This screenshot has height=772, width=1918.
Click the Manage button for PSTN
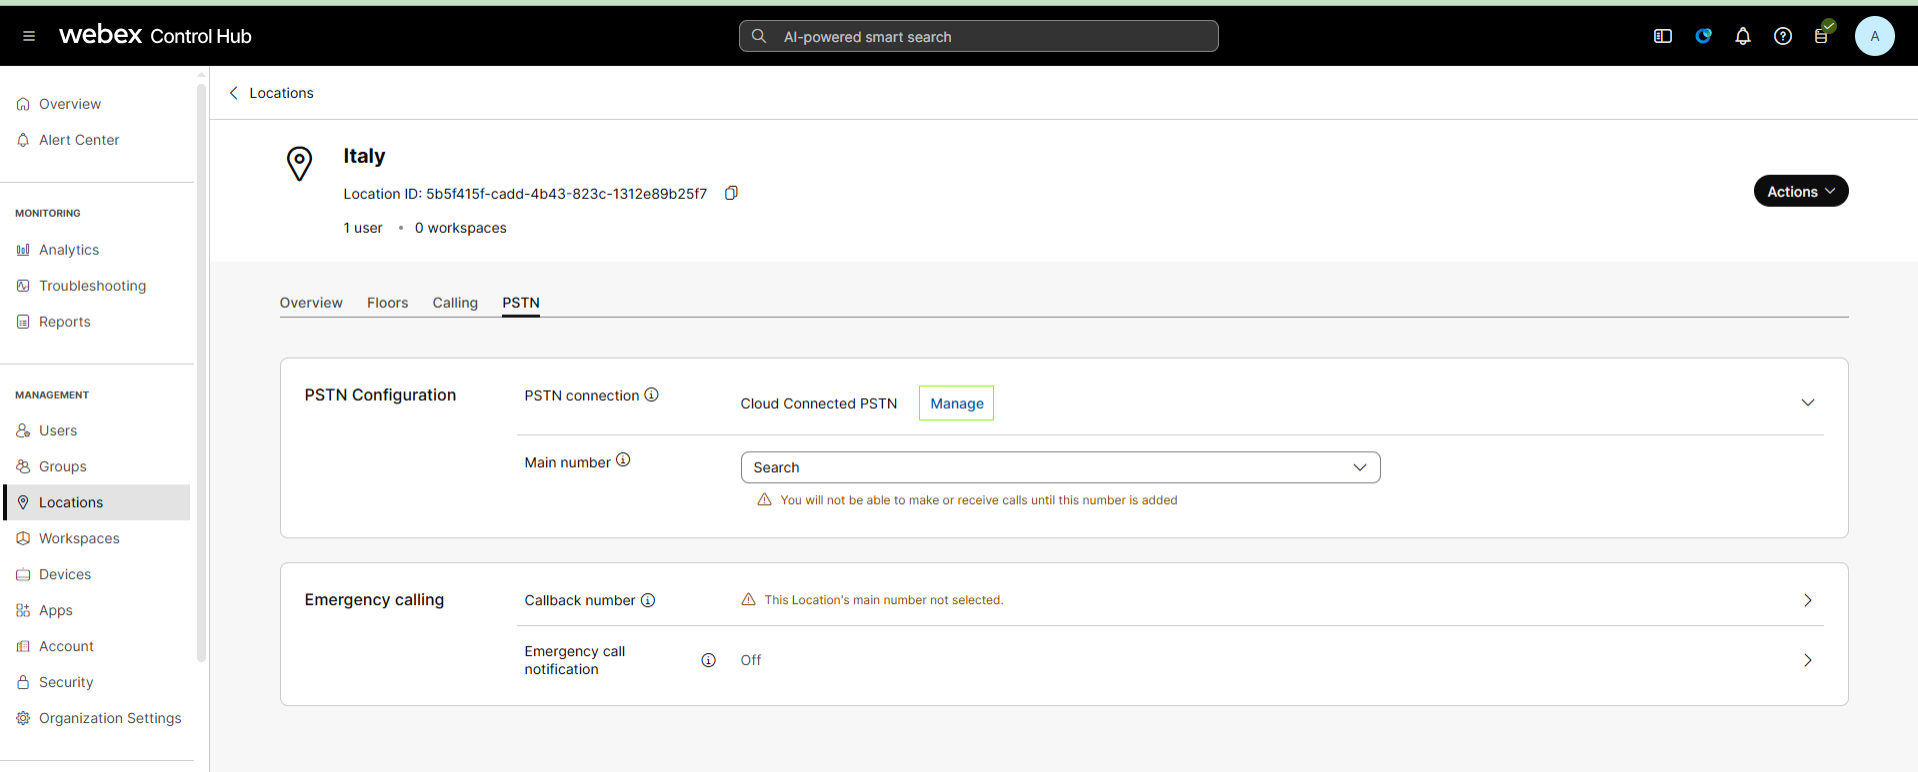click(956, 403)
